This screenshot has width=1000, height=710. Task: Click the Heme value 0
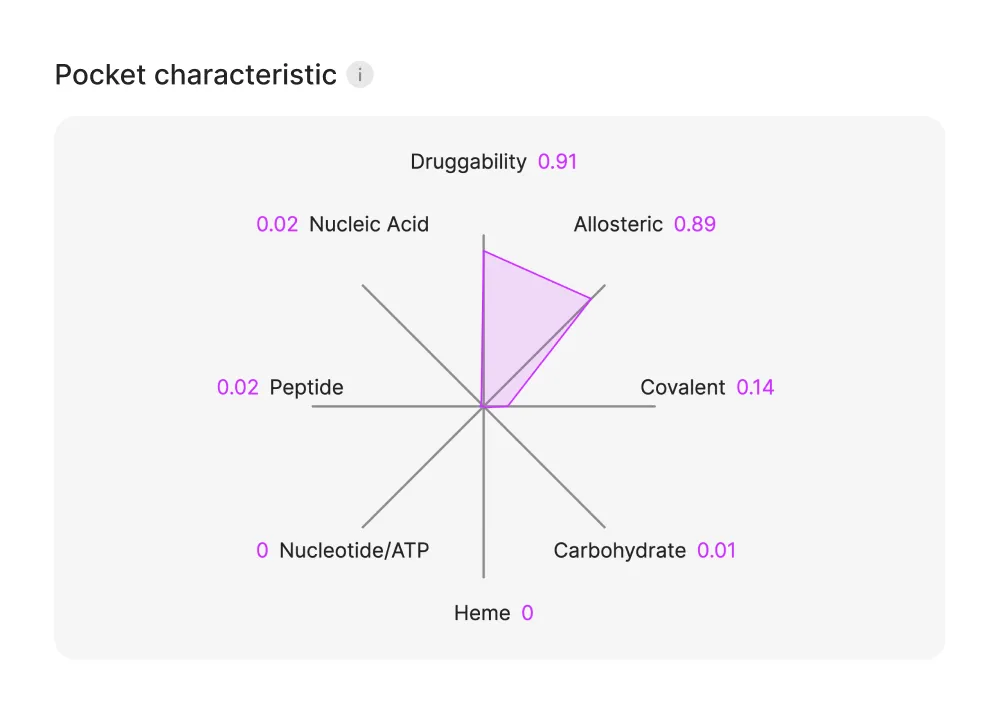(x=527, y=613)
